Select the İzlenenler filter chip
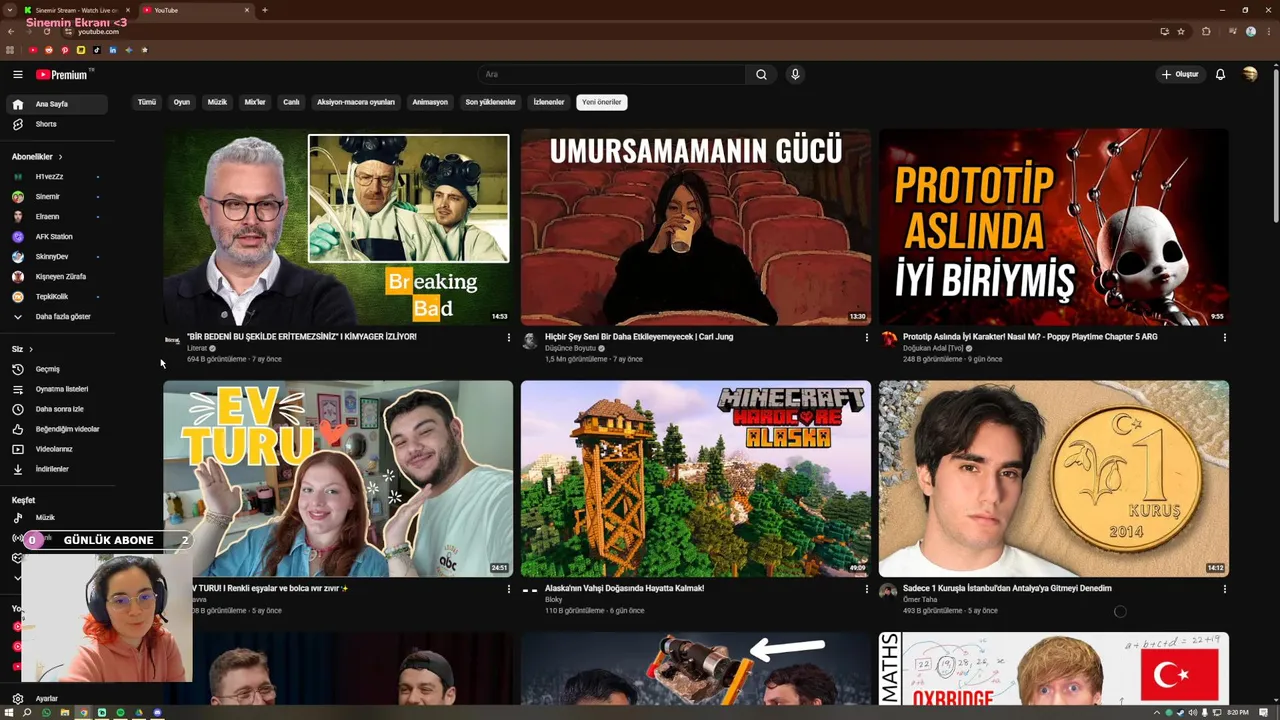 549,102
